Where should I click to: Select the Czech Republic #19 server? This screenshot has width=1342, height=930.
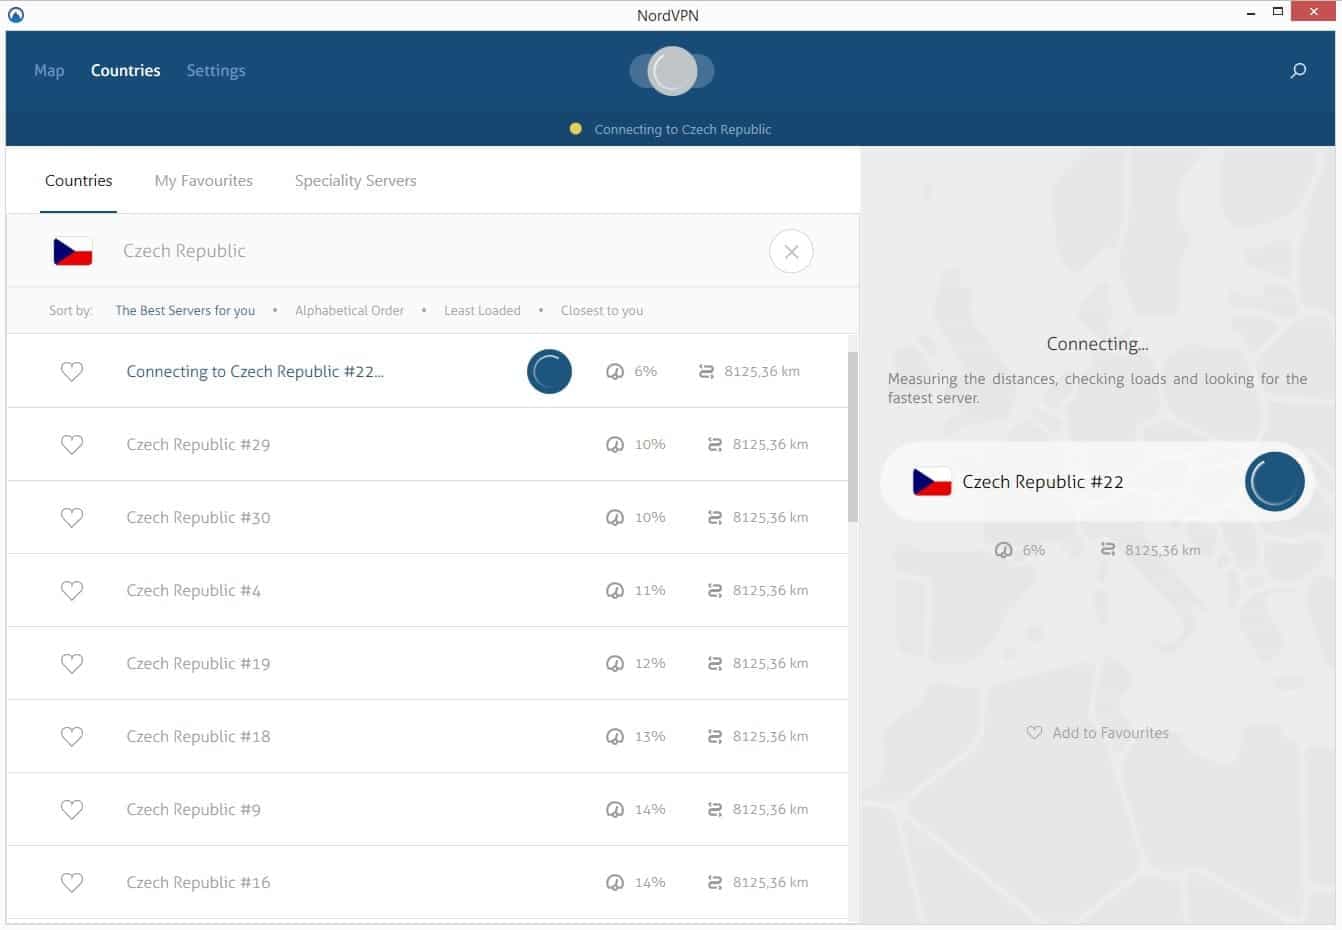pos(427,663)
